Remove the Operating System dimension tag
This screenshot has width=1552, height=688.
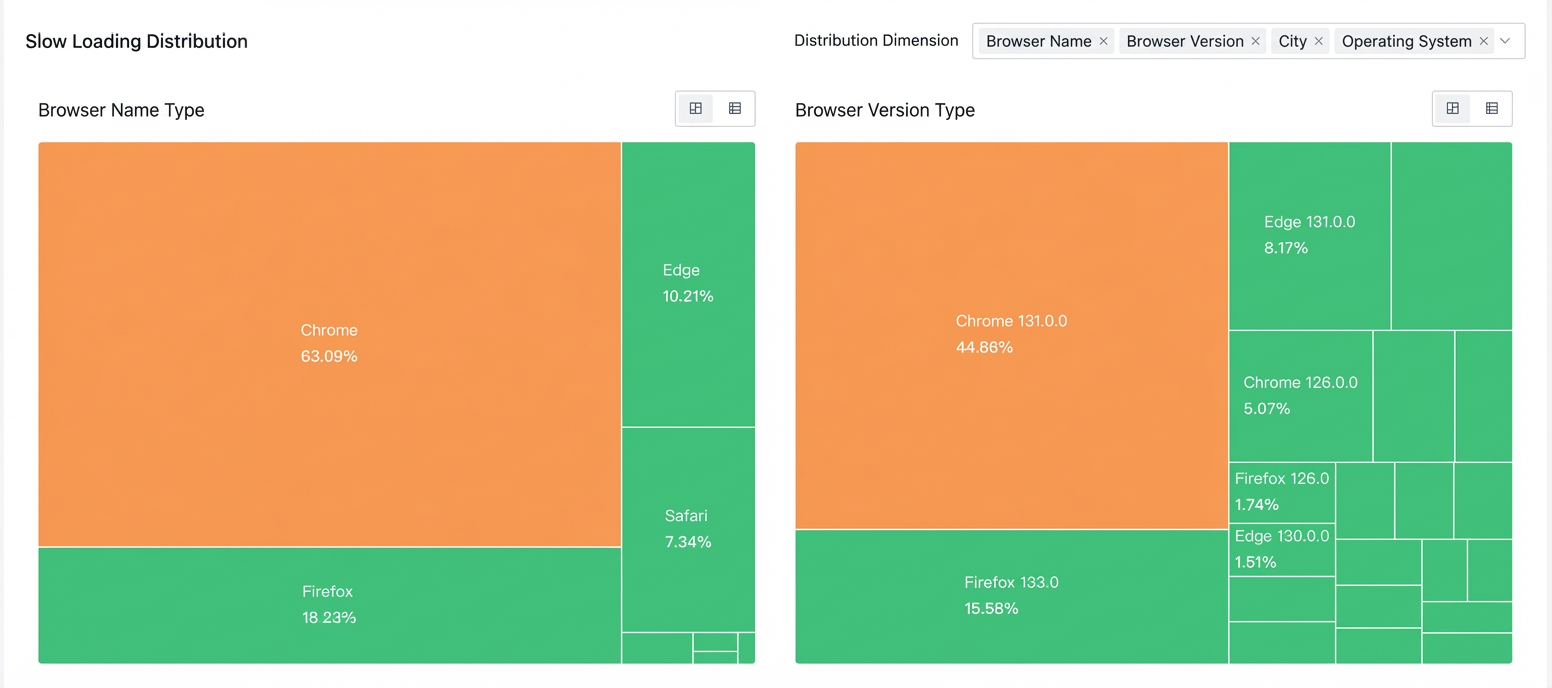click(x=1483, y=41)
